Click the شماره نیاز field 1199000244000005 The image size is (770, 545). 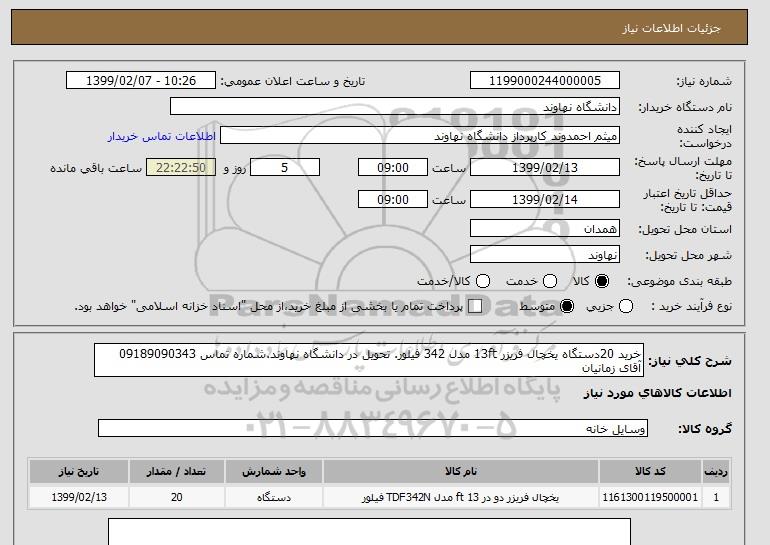545,81
